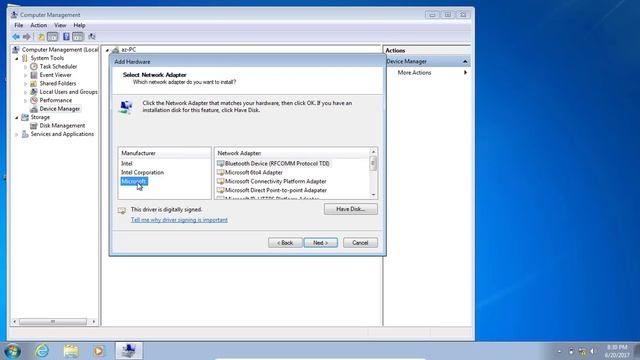Select the Storage node
Screen dimensions: 640x360
tap(40, 117)
